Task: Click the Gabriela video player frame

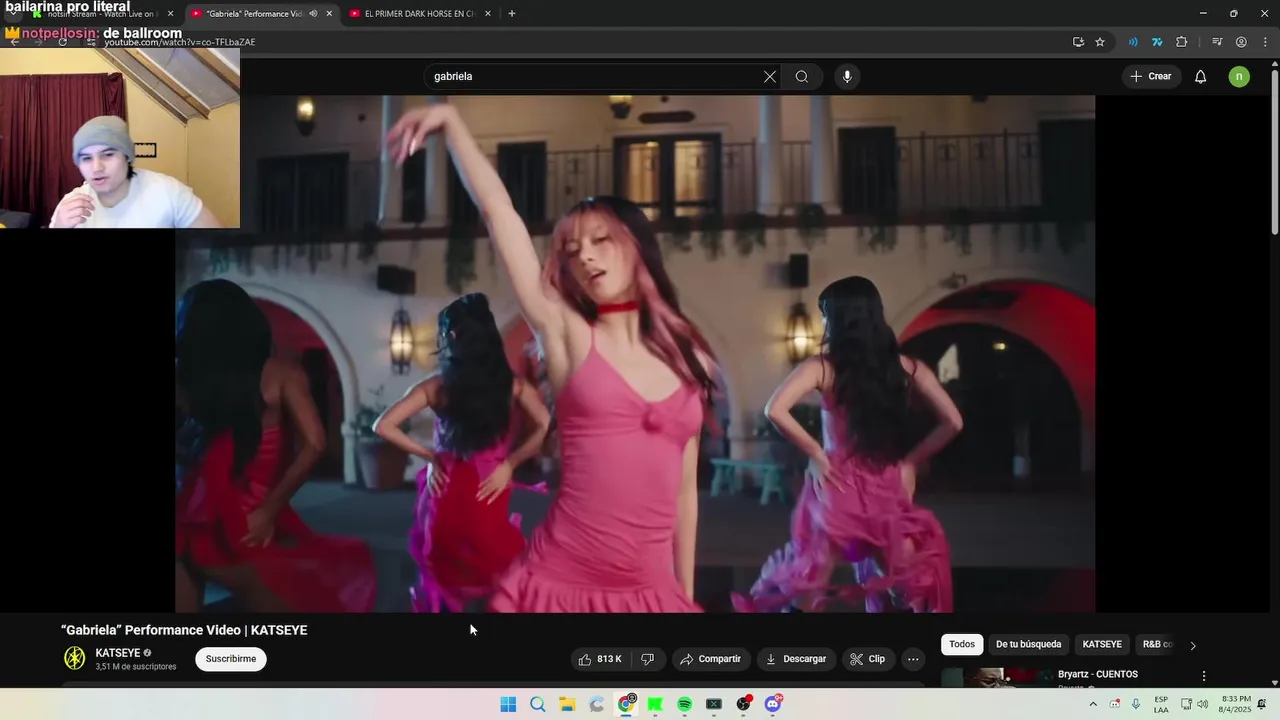Action: [635, 353]
